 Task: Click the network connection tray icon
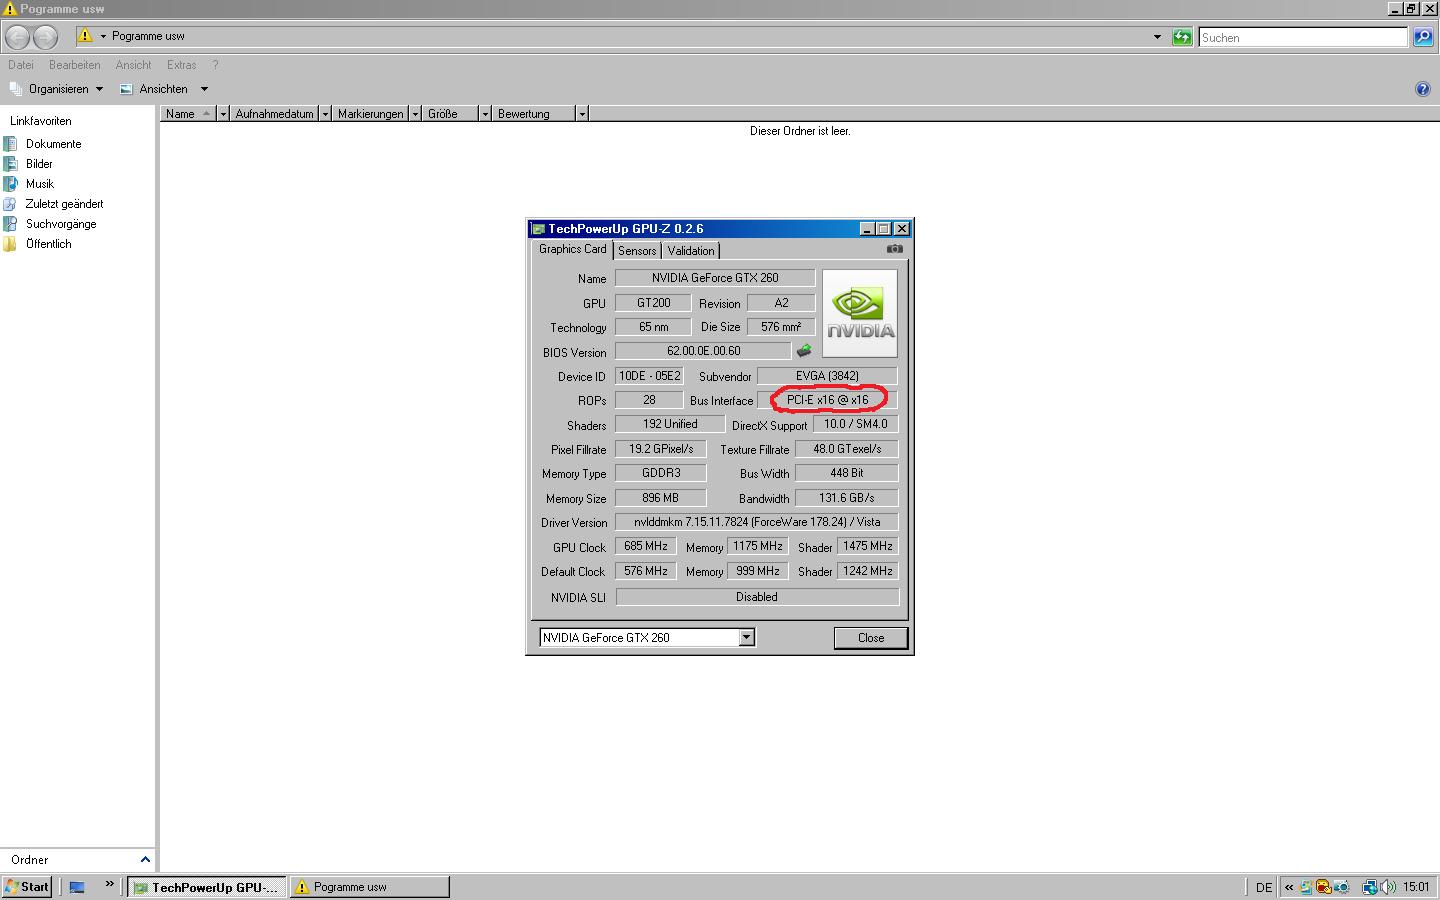[1370, 887]
